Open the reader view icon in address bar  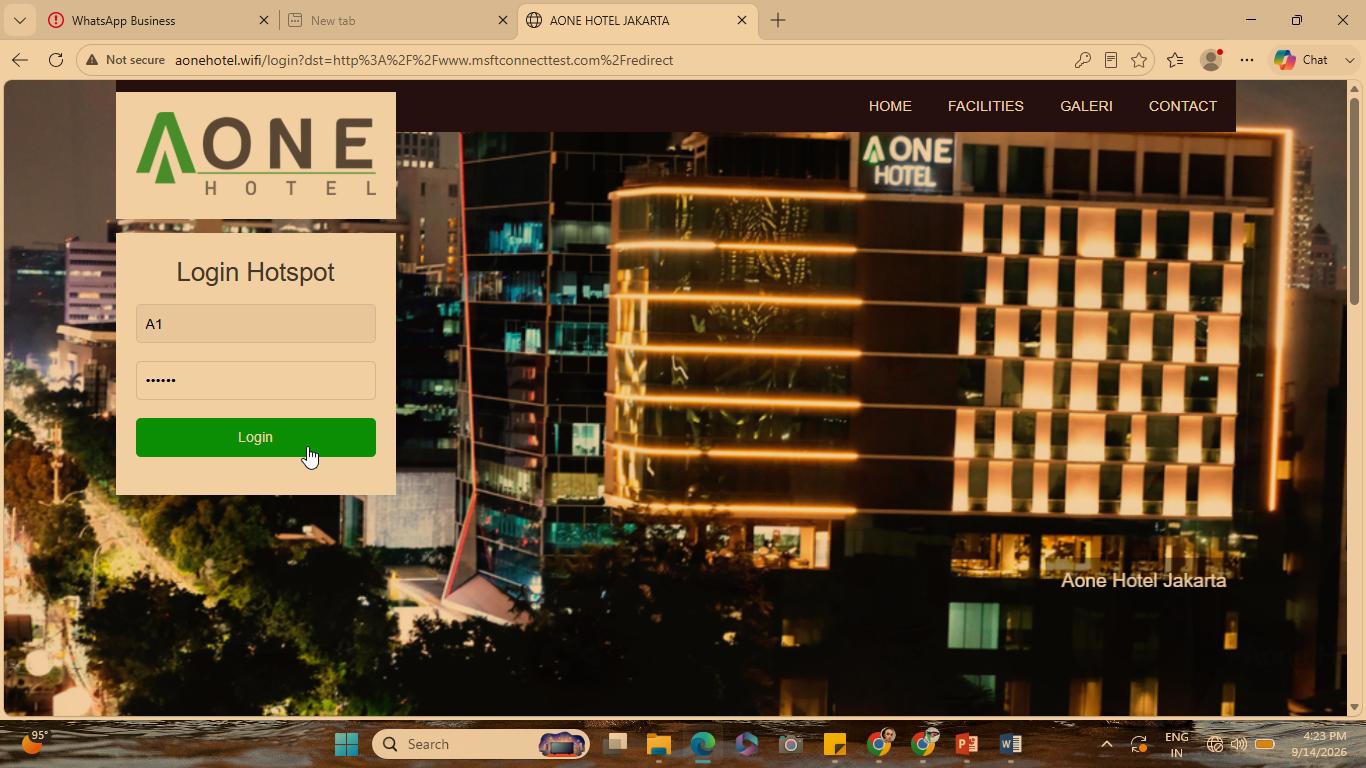(1110, 60)
